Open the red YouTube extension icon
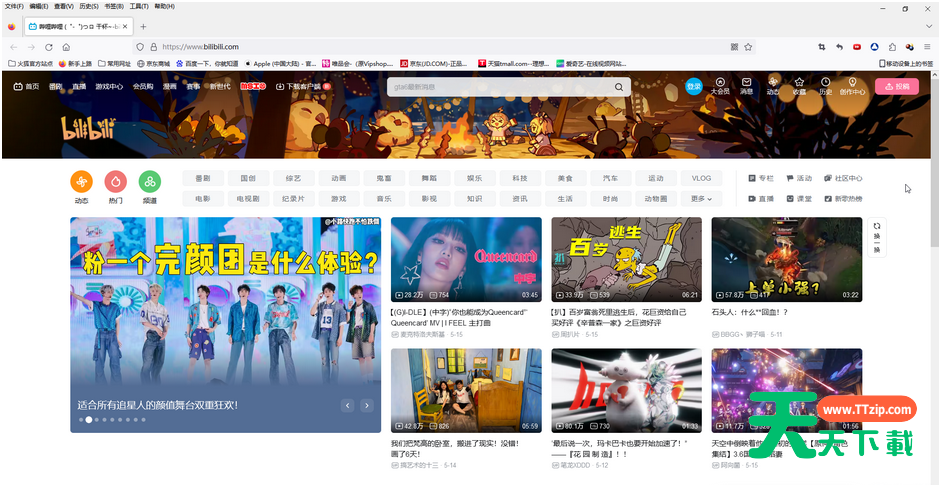 [x=857, y=47]
